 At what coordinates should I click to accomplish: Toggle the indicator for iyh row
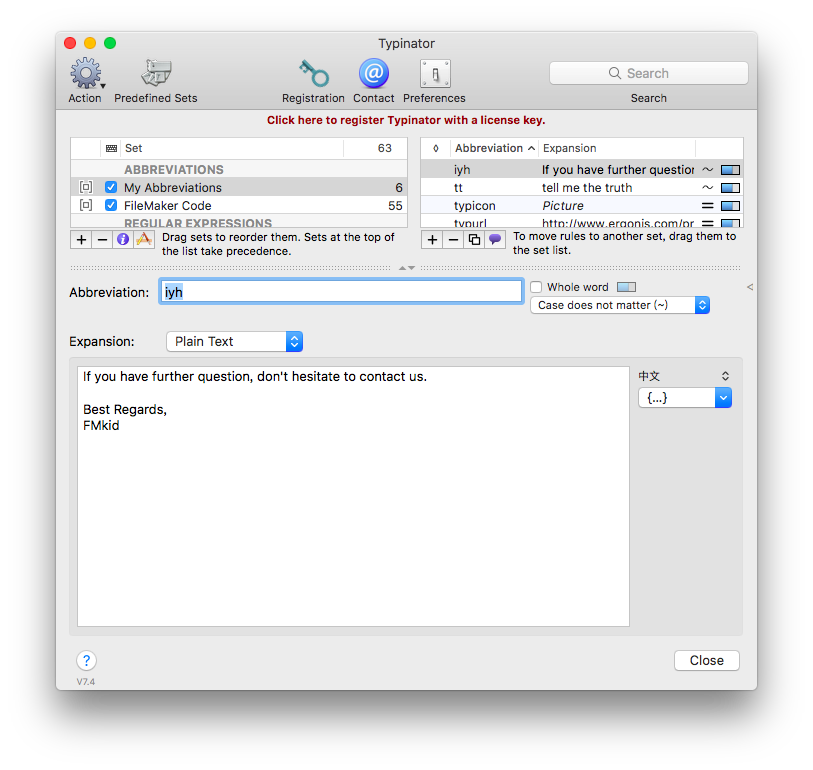[730, 170]
